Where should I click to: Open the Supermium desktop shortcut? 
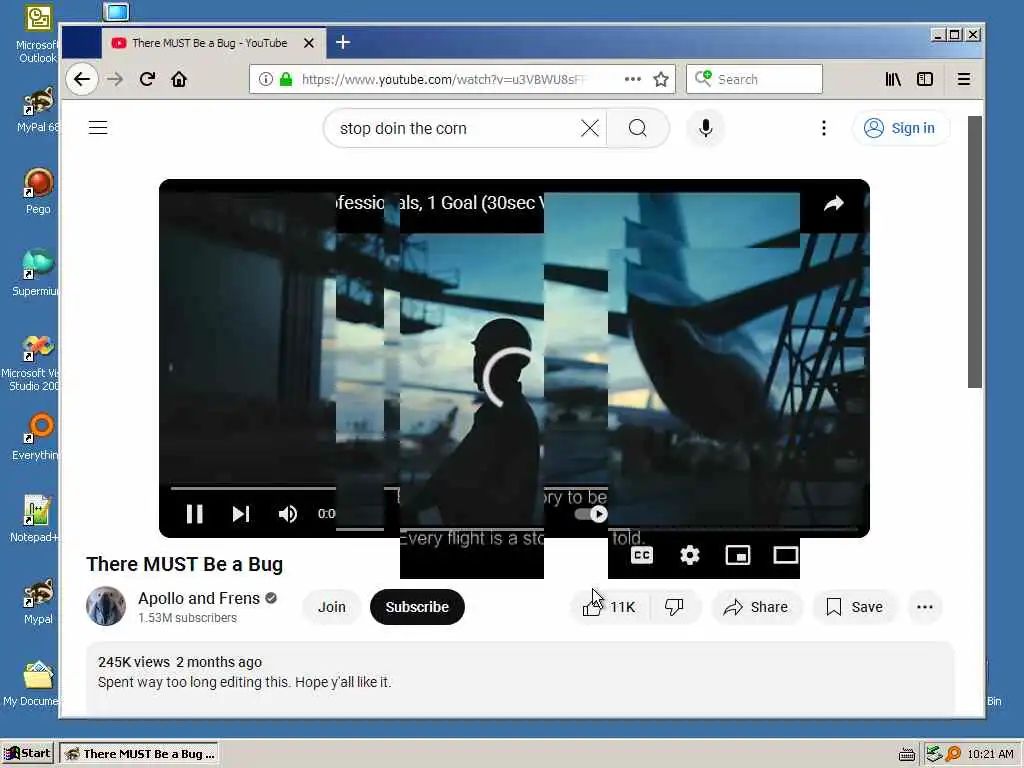(37, 273)
